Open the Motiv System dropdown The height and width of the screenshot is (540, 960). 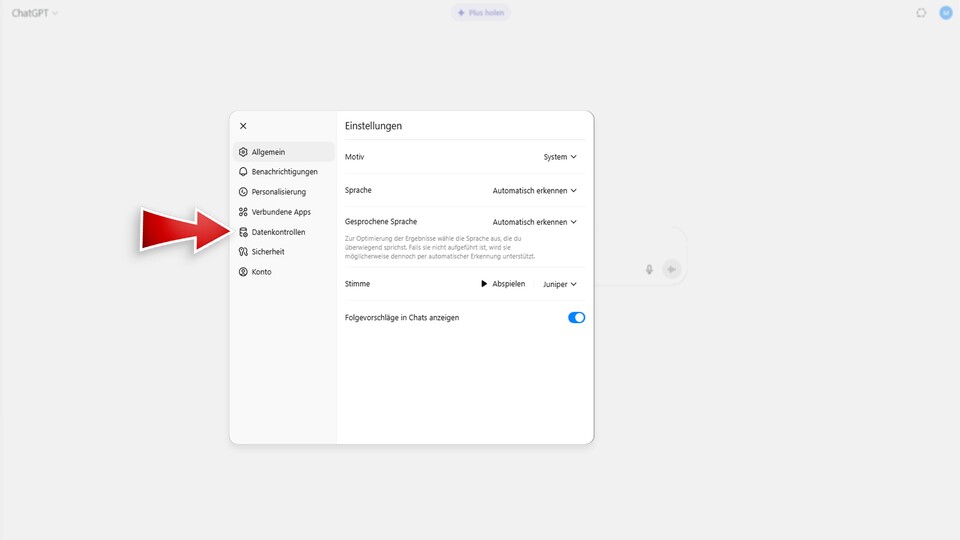(560, 157)
